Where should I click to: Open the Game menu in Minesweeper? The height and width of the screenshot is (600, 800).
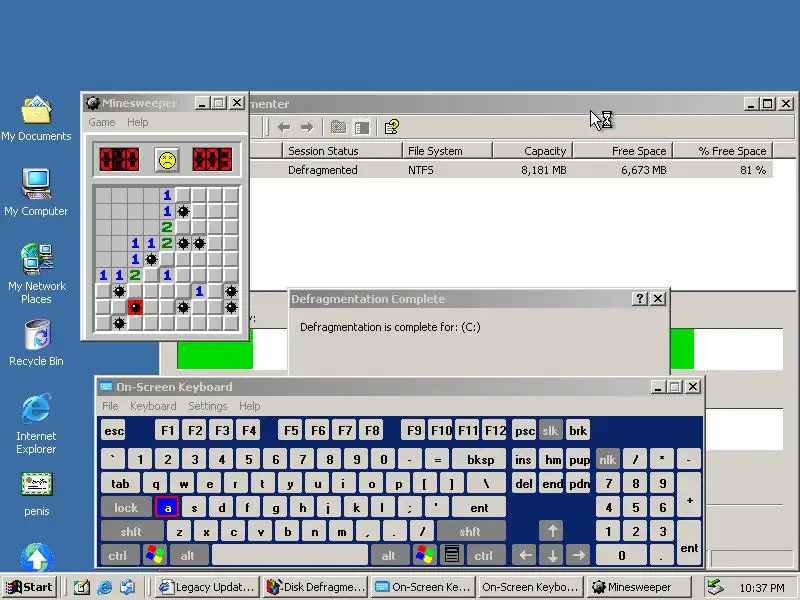(x=102, y=122)
